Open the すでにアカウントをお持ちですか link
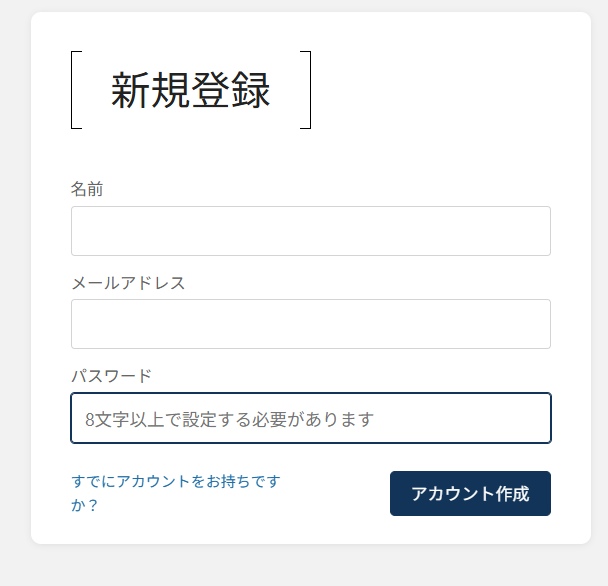This screenshot has height=586, width=608. [175, 482]
